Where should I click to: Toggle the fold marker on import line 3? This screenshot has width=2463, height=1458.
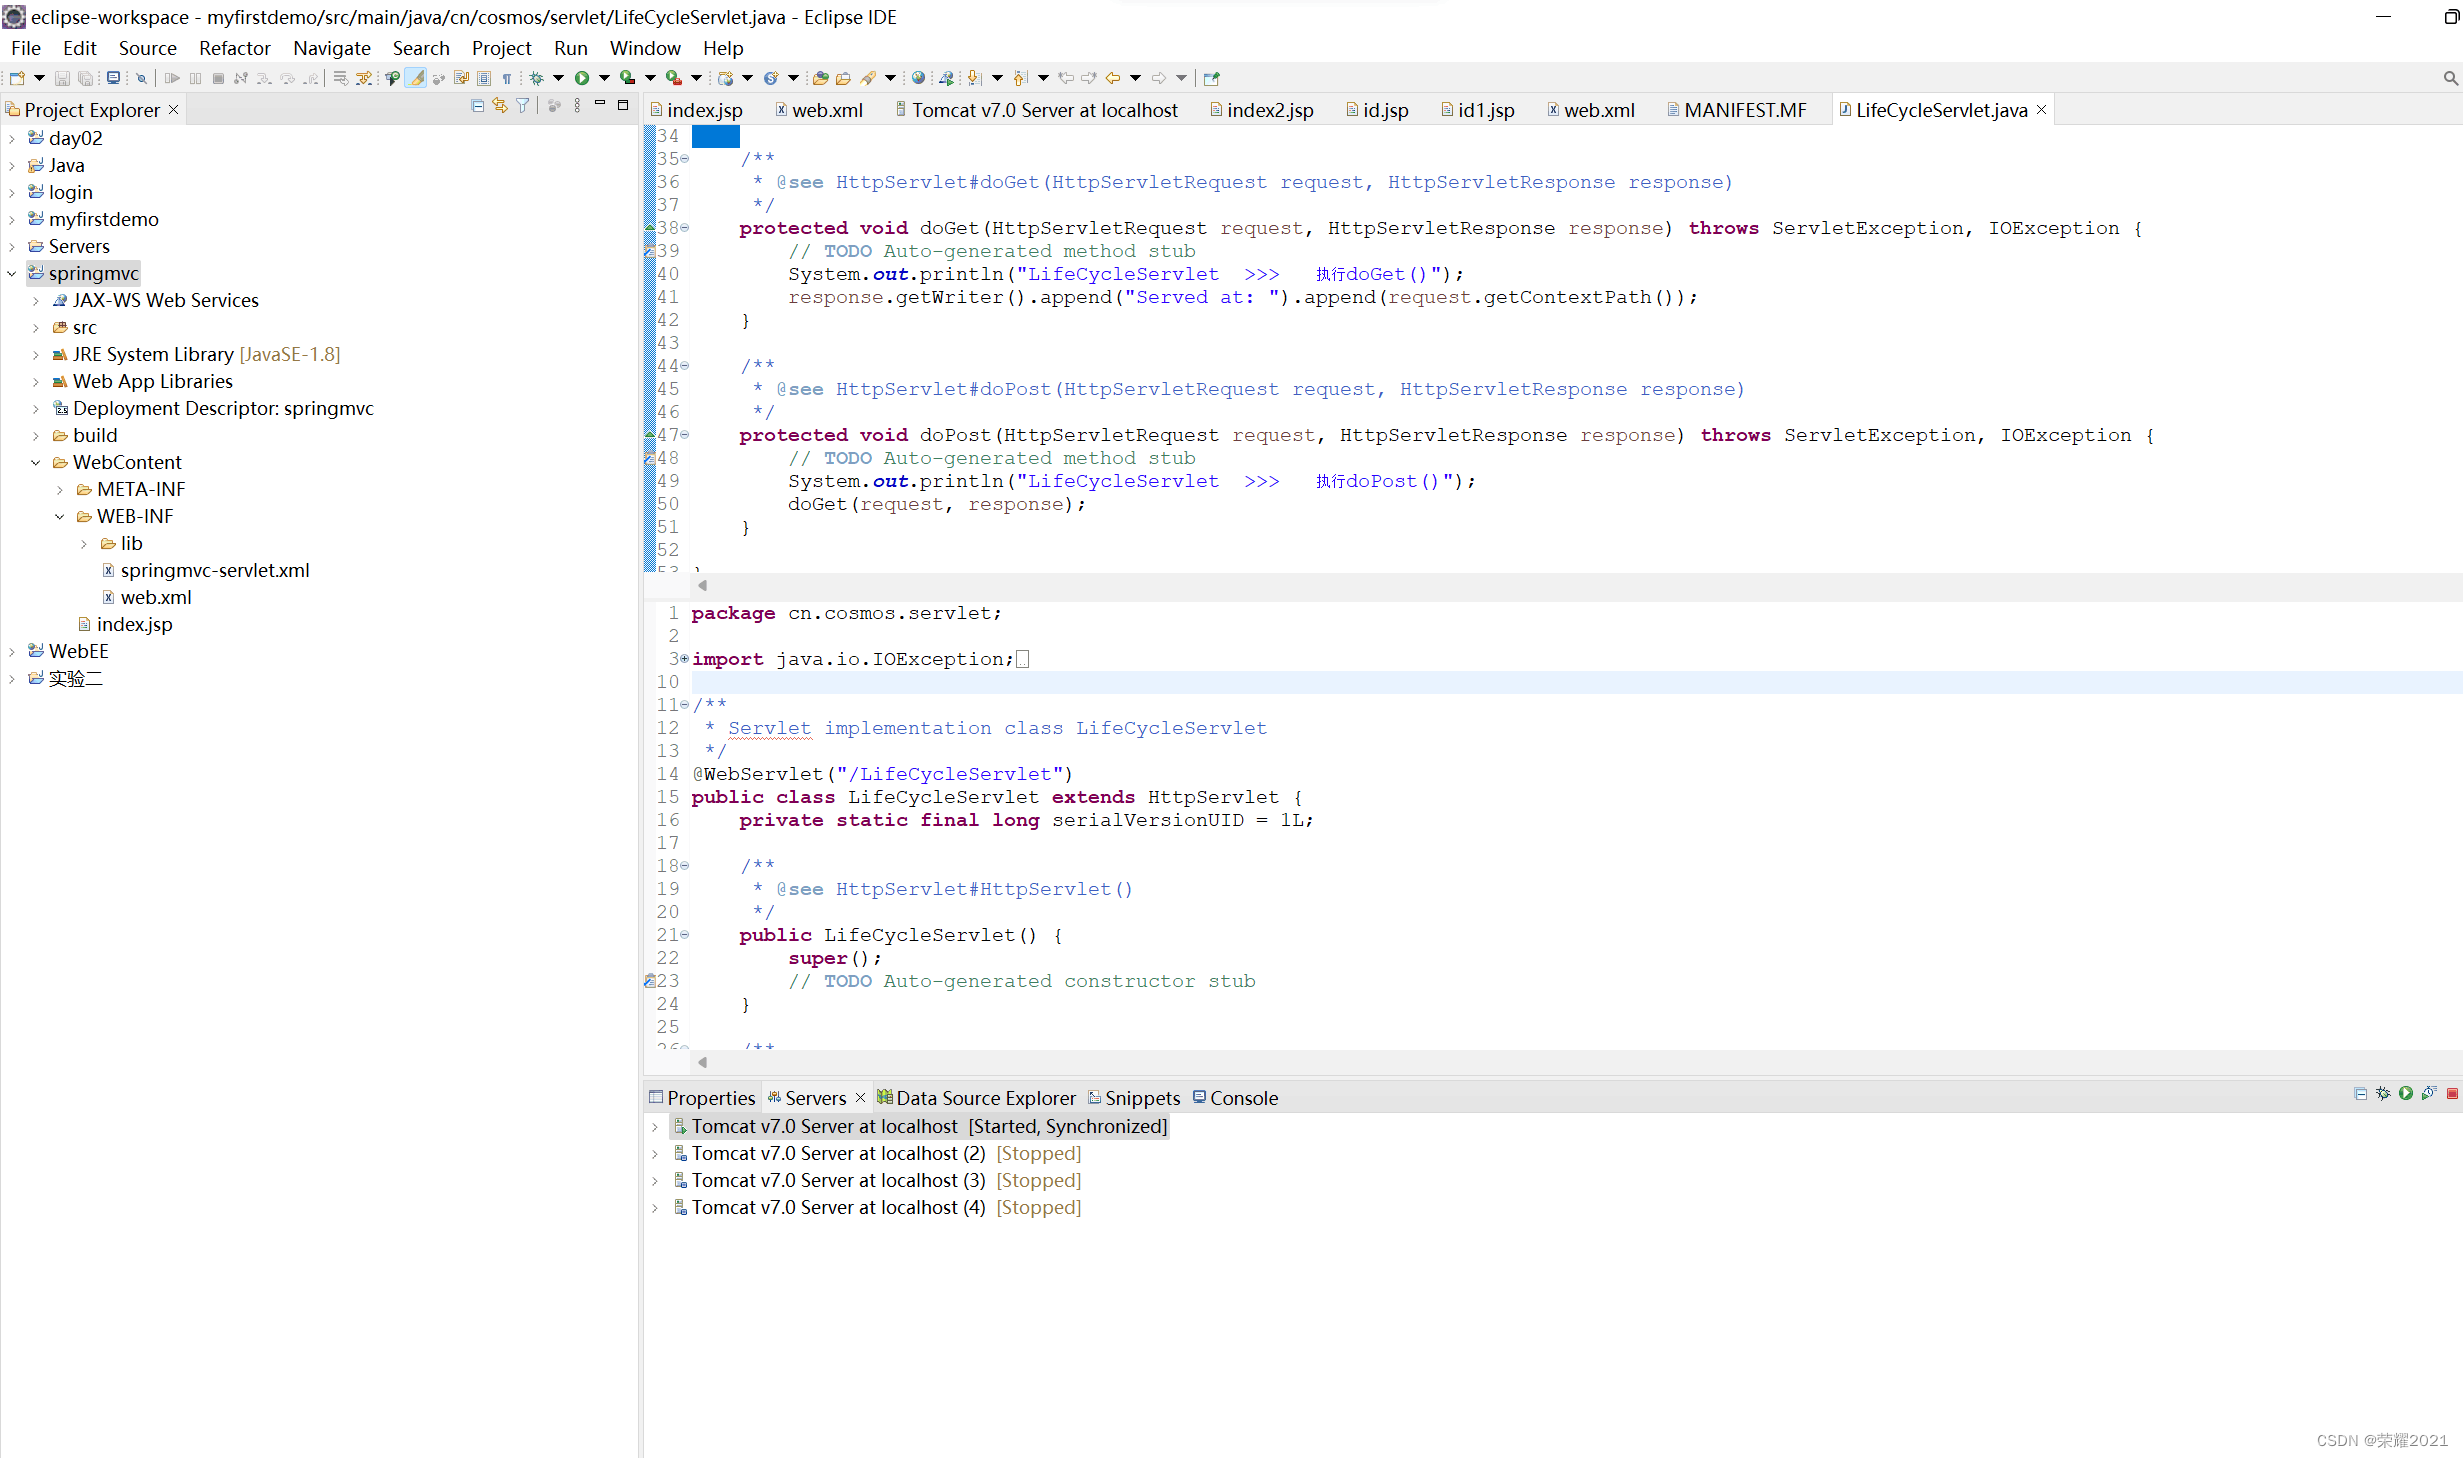tap(685, 659)
